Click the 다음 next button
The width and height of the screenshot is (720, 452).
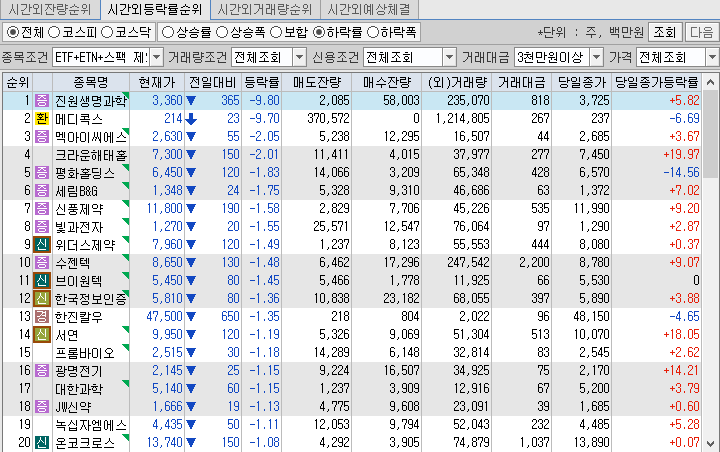pyautogui.click(x=701, y=32)
